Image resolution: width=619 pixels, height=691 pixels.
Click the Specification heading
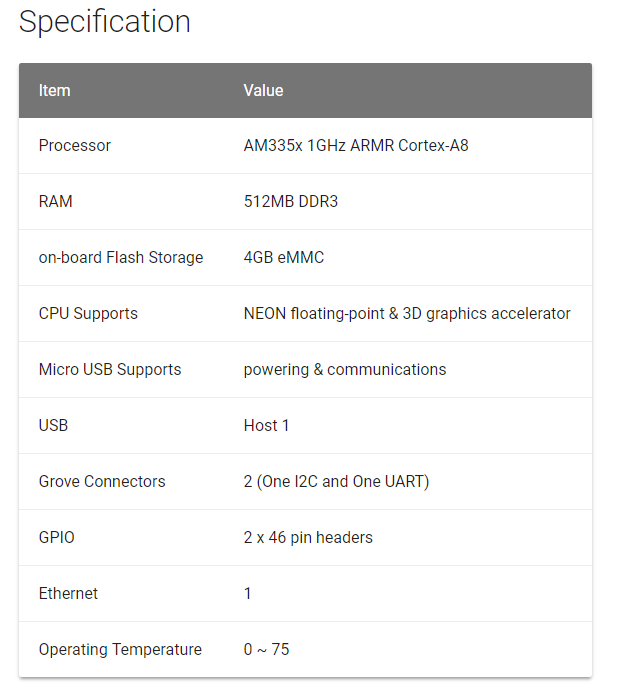tap(104, 22)
